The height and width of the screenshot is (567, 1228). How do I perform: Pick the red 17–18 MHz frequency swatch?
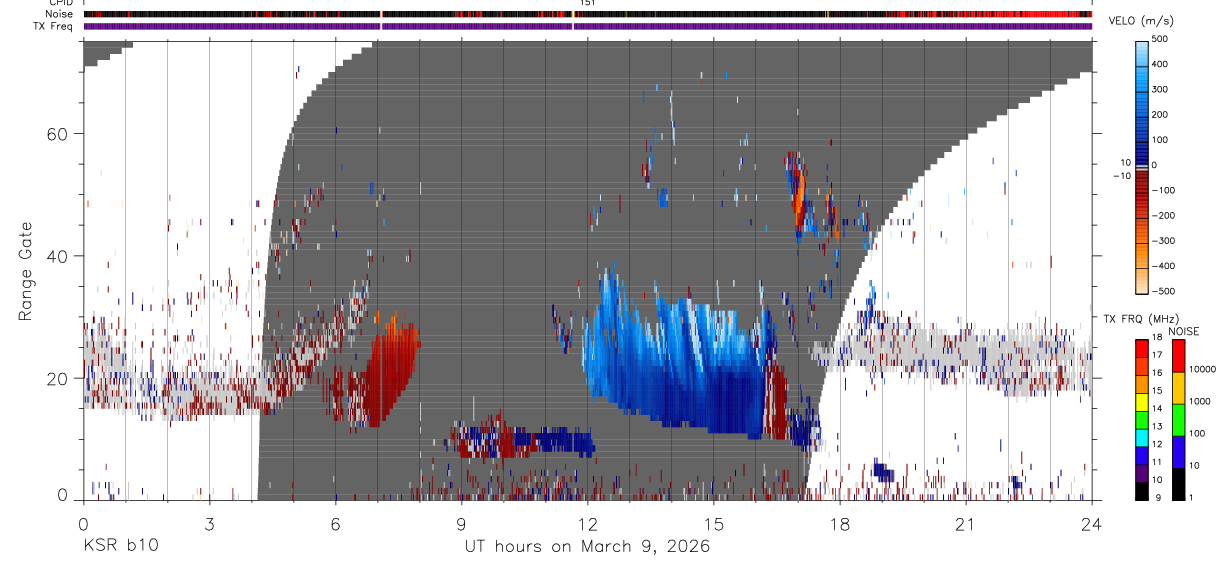coord(1141,348)
